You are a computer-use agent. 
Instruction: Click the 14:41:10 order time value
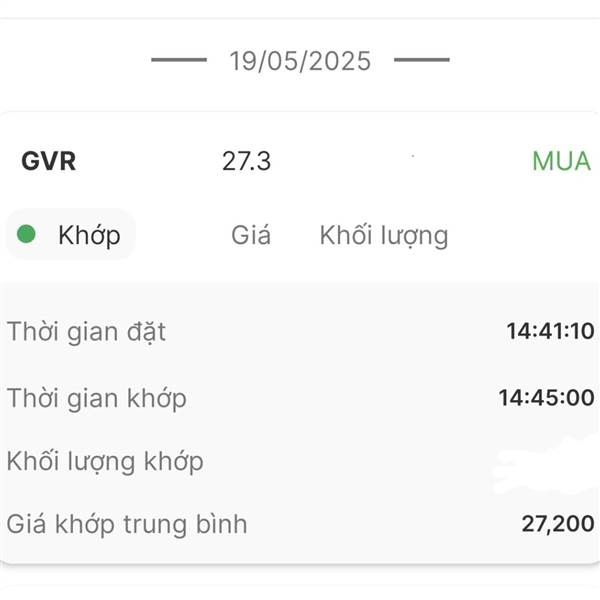coord(550,331)
